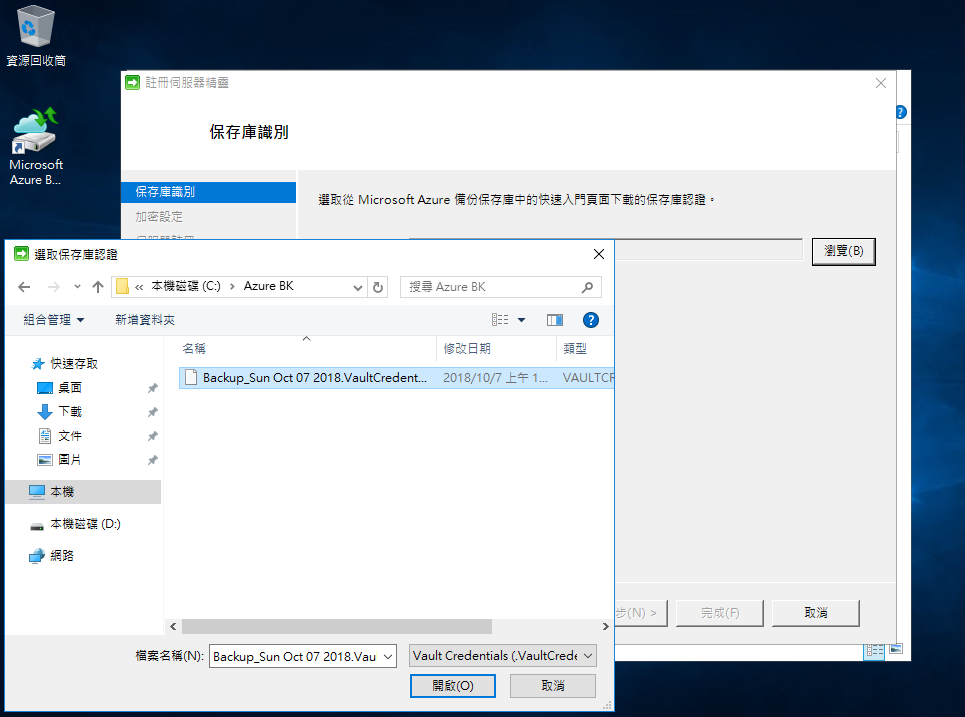Open file dialog help icon
Viewport: 965px width, 717px height.
590,319
